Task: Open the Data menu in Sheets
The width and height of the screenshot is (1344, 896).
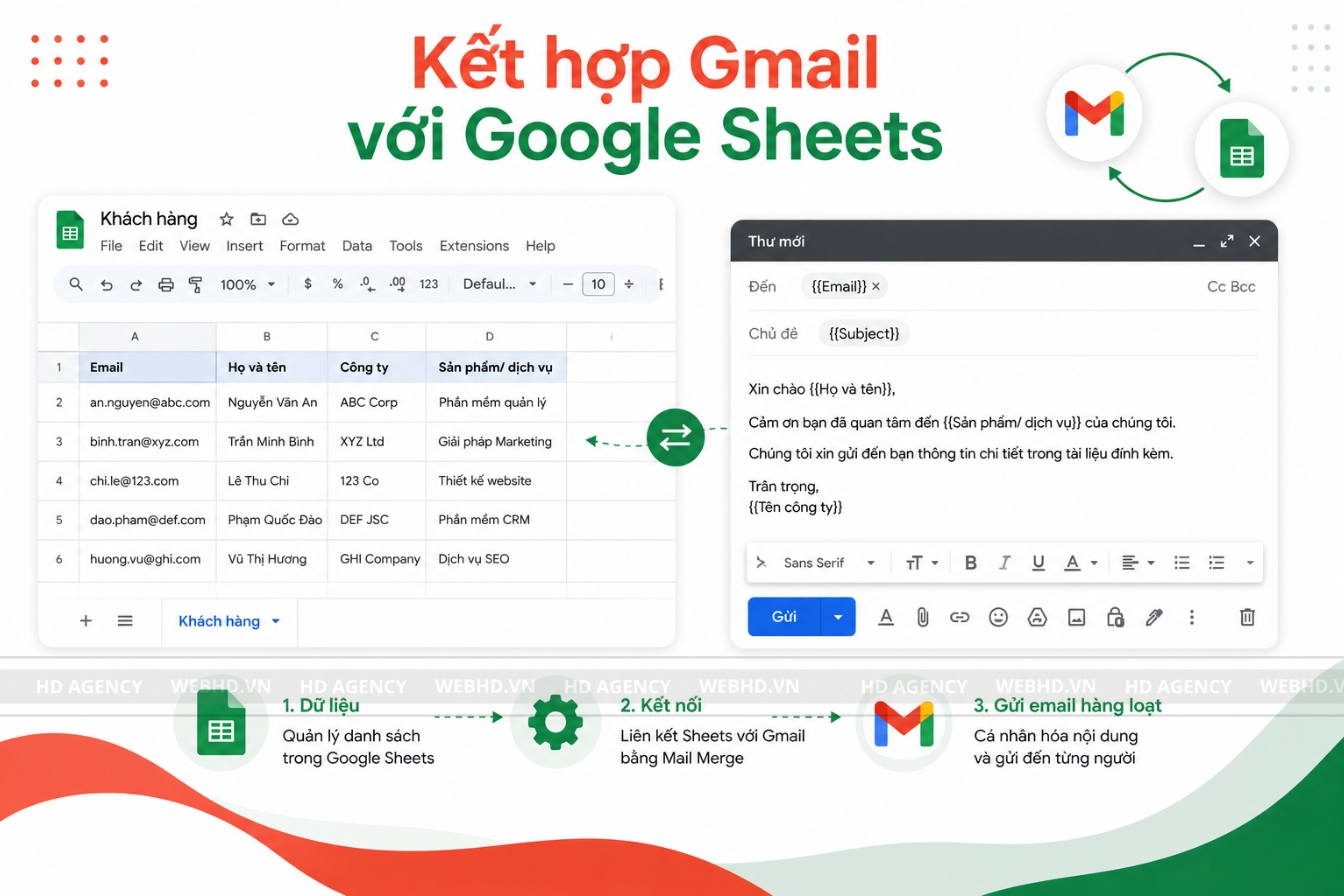Action: (x=357, y=246)
